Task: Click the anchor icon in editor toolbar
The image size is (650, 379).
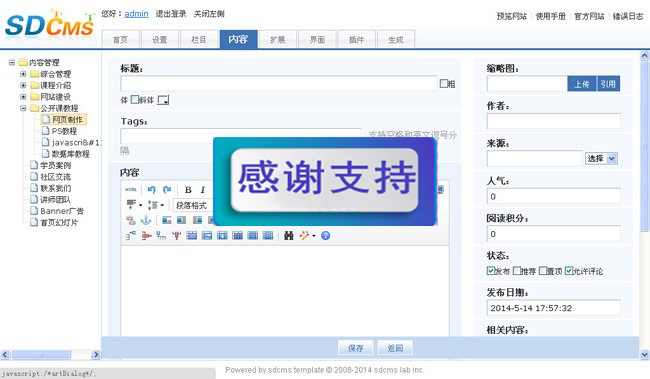Action: 146,220
